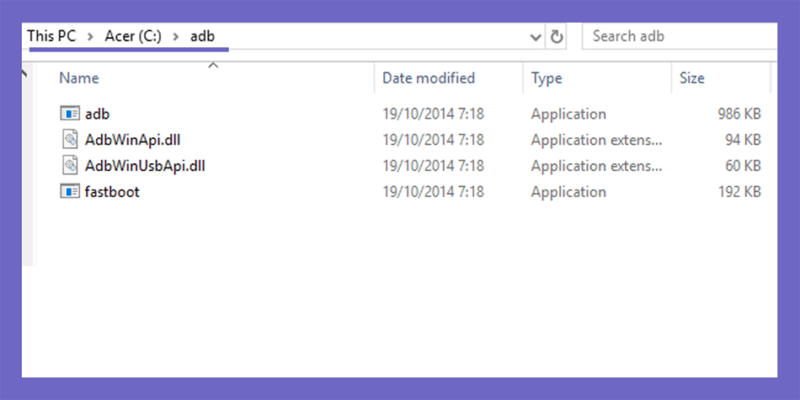Sort files by Size column
Image resolution: width=800 pixels, height=400 pixels.
pos(692,78)
